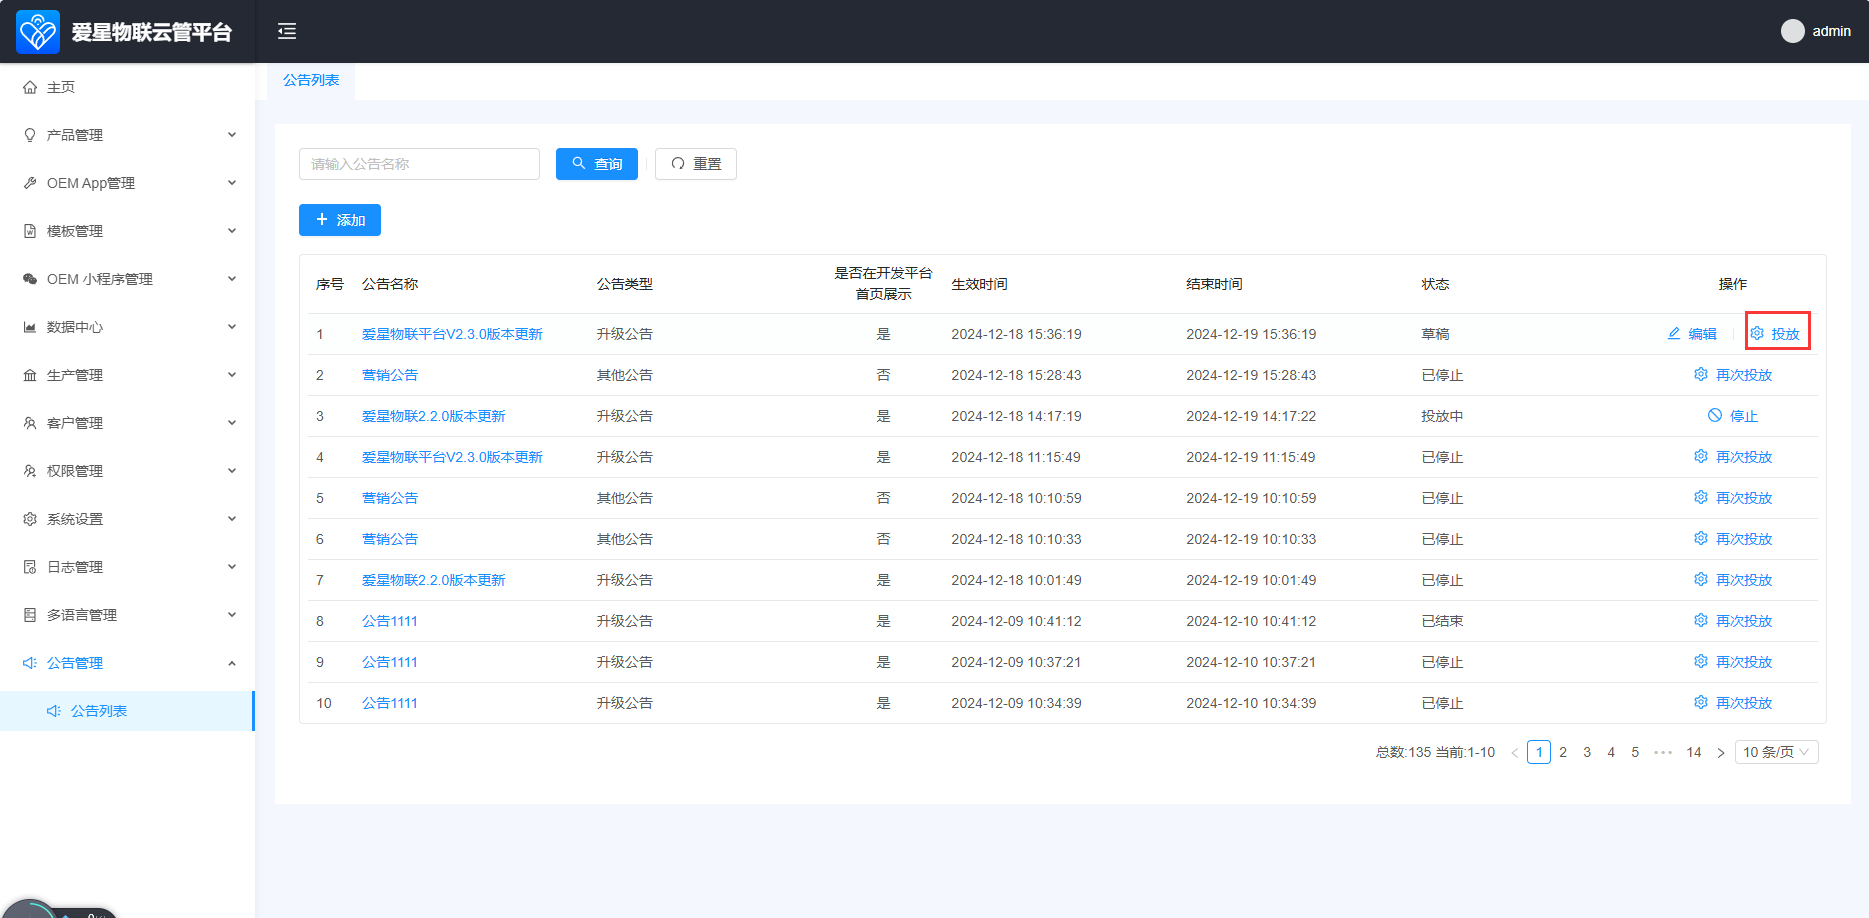Click the pencil edit icon in row 1
1869x918 pixels.
(x=1674, y=333)
